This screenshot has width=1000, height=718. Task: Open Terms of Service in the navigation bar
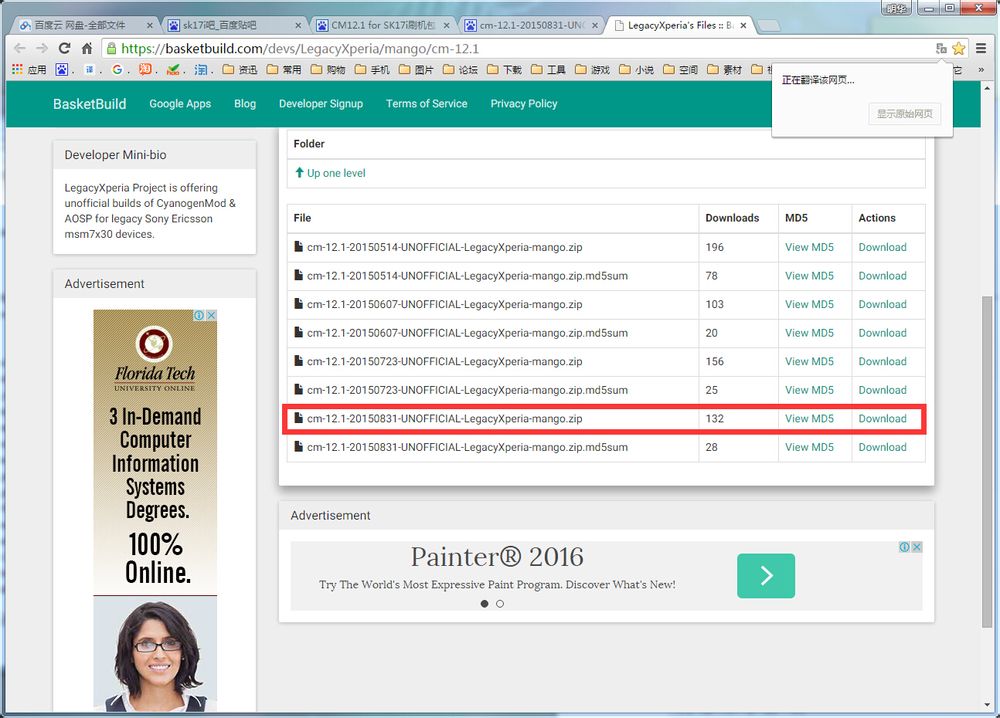(427, 103)
